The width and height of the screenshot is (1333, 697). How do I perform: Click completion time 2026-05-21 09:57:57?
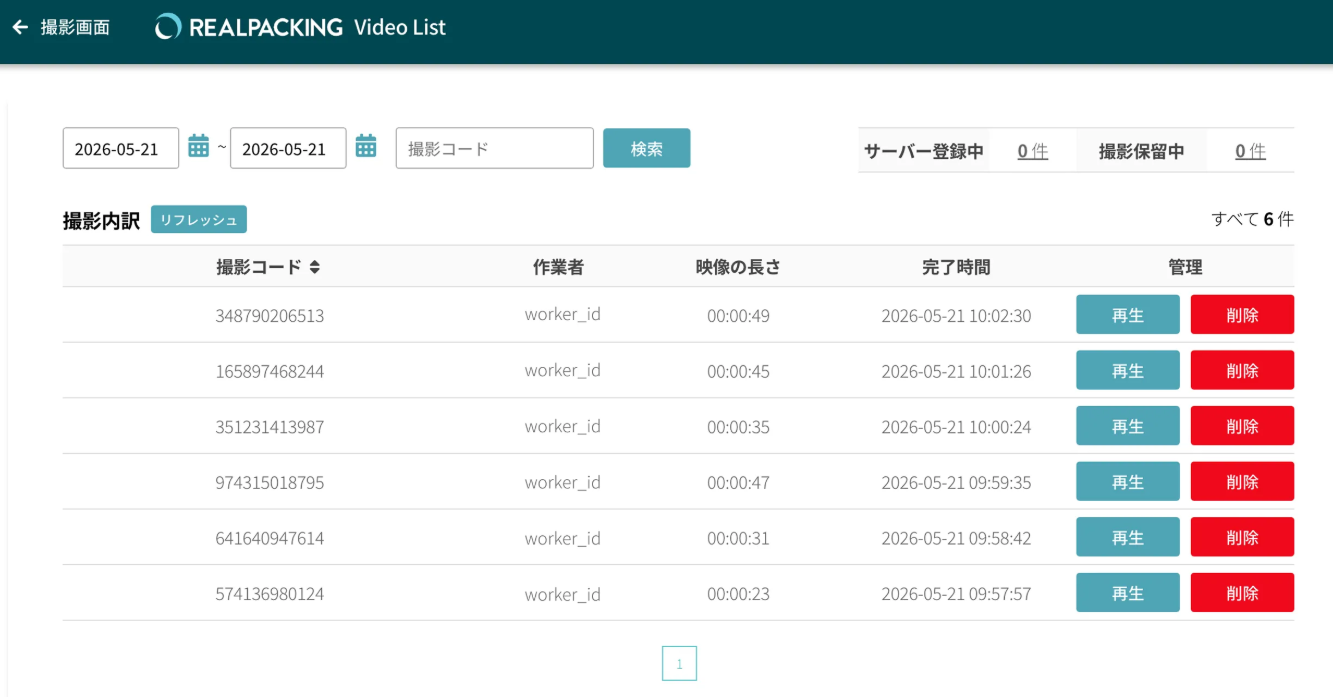point(956,594)
